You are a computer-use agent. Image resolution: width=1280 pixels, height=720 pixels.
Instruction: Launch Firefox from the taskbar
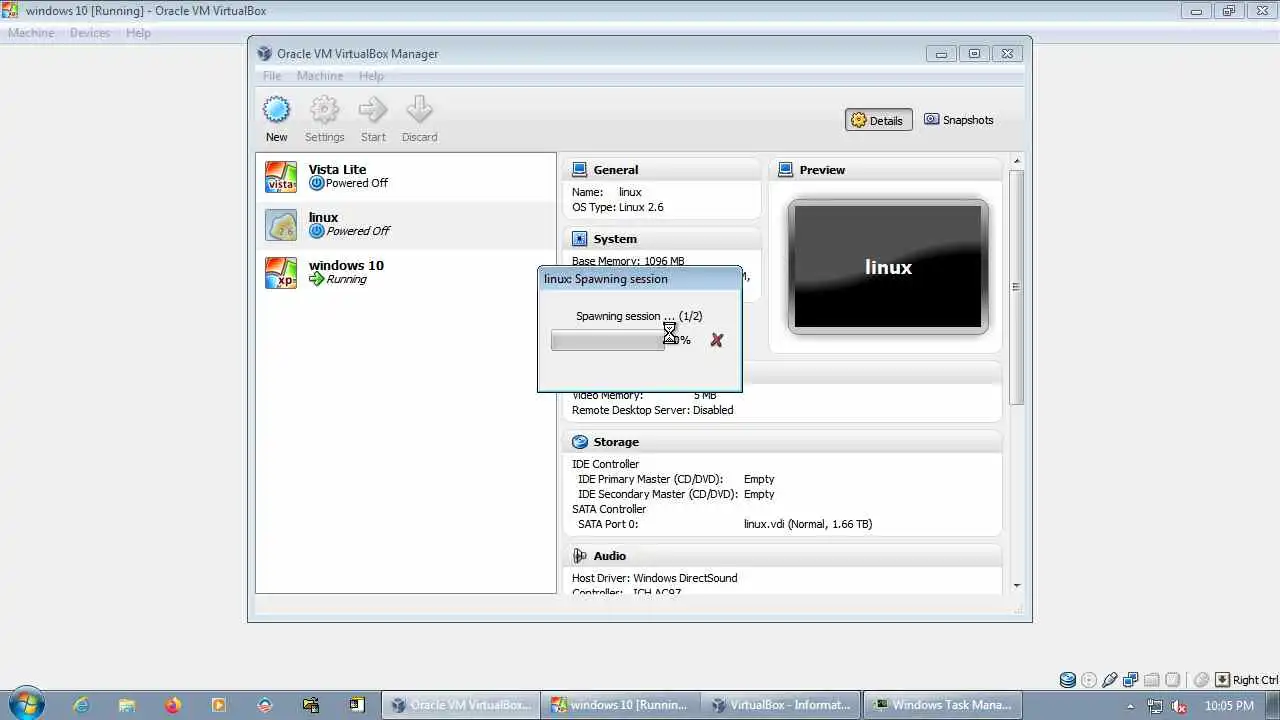[173, 705]
